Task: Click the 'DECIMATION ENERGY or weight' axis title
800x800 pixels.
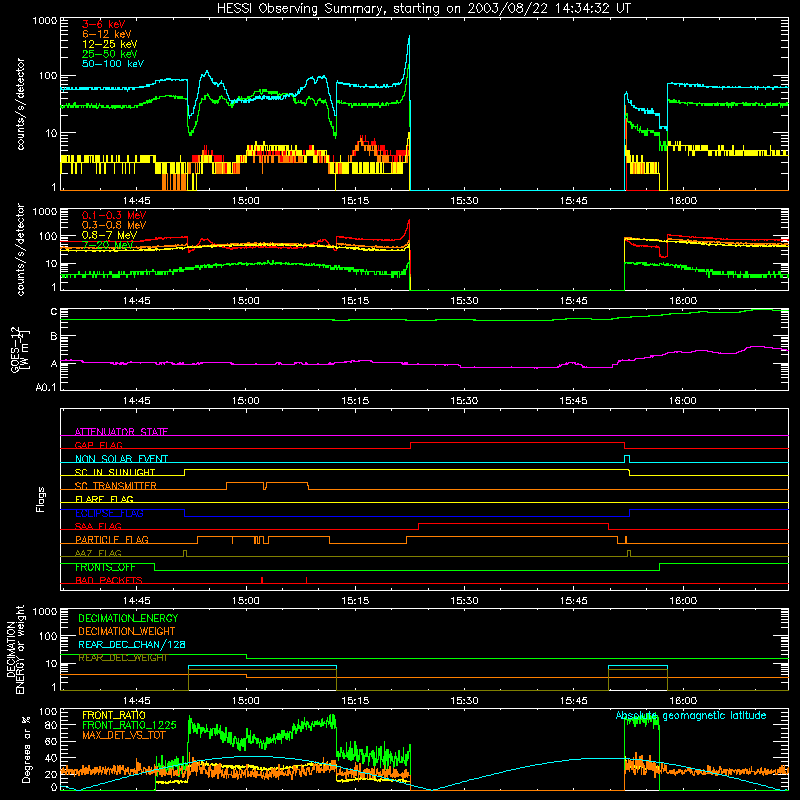Action: [x=15, y=649]
